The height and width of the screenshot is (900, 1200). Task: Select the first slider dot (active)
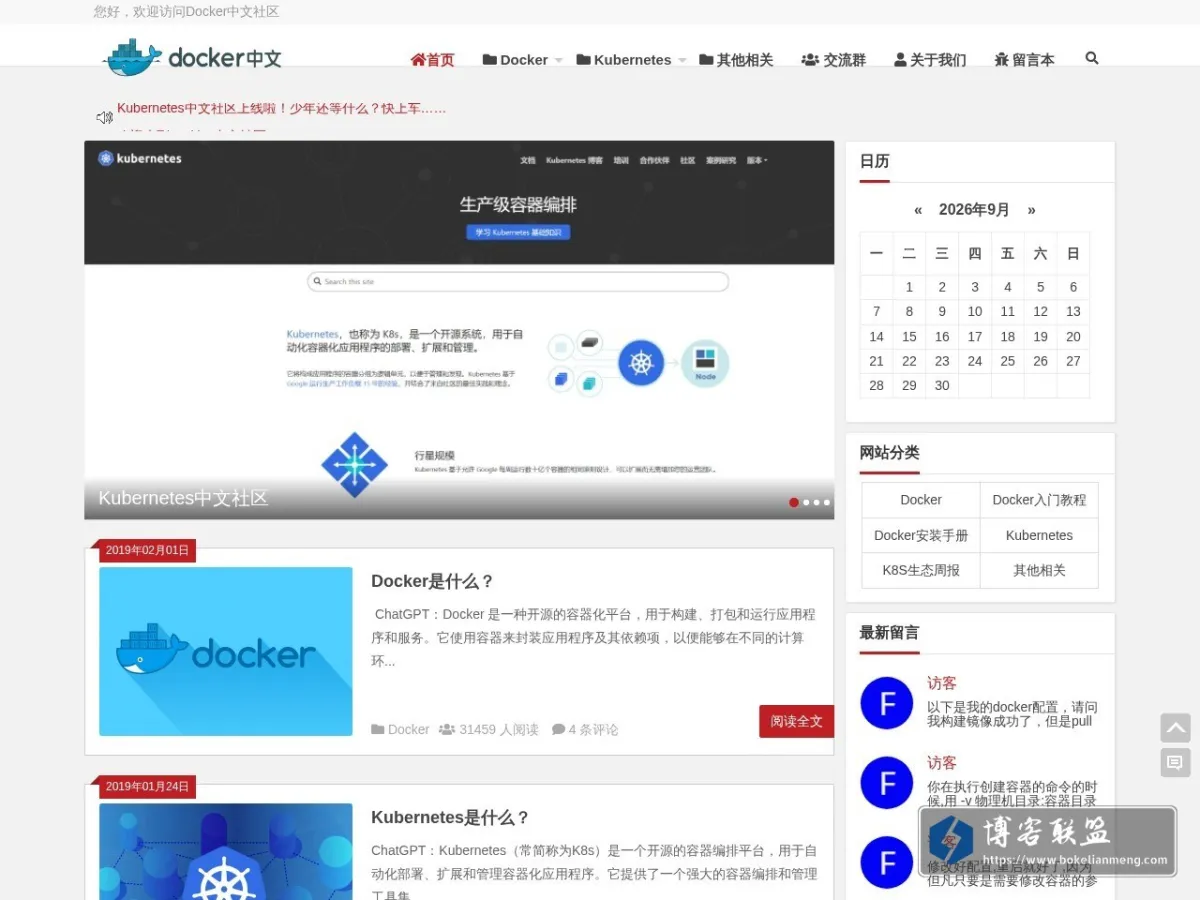[x=794, y=502]
